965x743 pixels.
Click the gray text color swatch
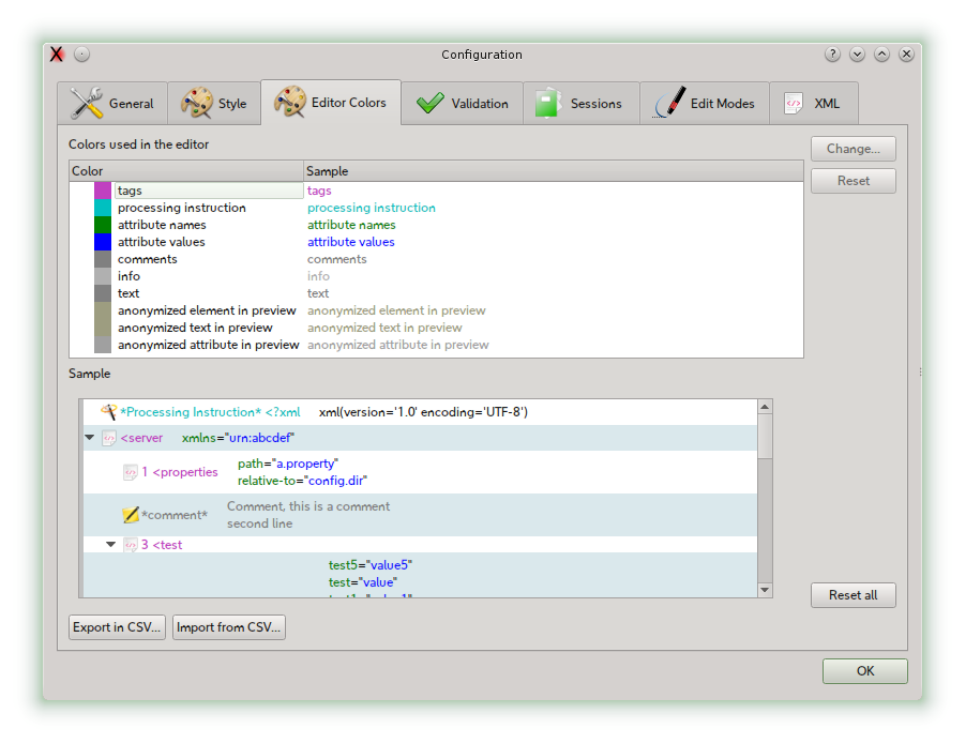103,294
